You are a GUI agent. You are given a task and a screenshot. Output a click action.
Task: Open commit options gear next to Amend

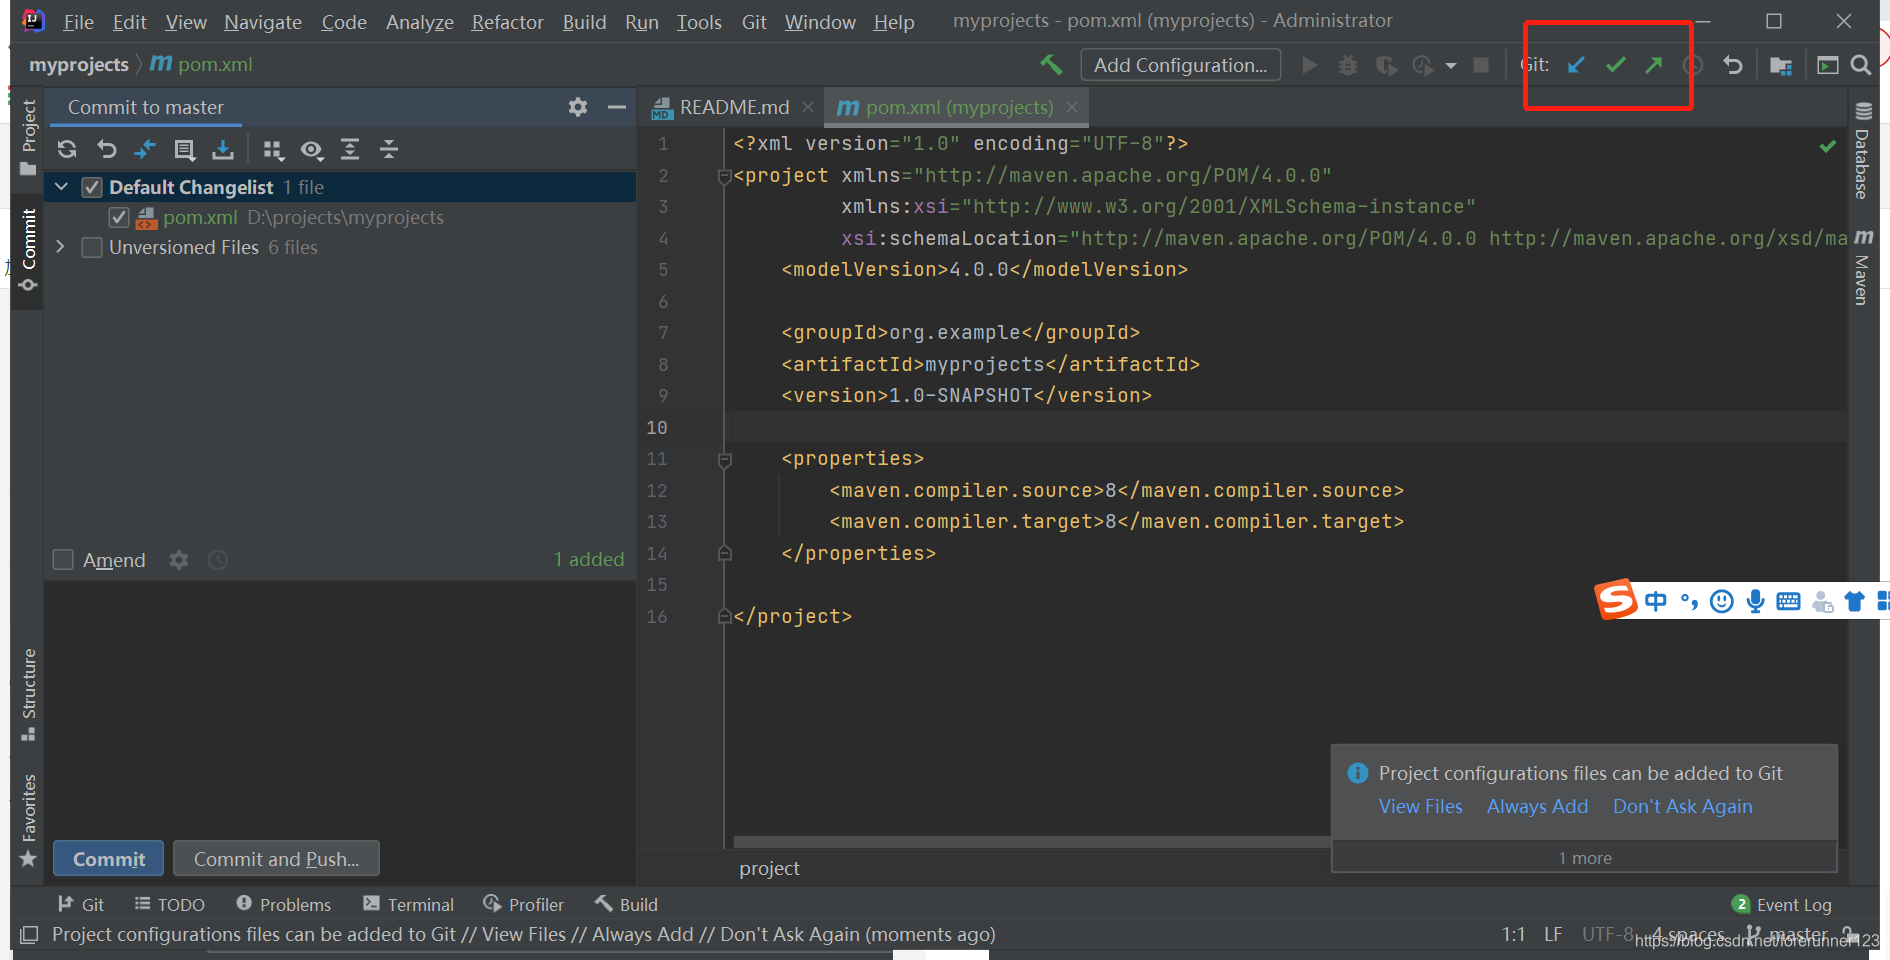point(179,560)
